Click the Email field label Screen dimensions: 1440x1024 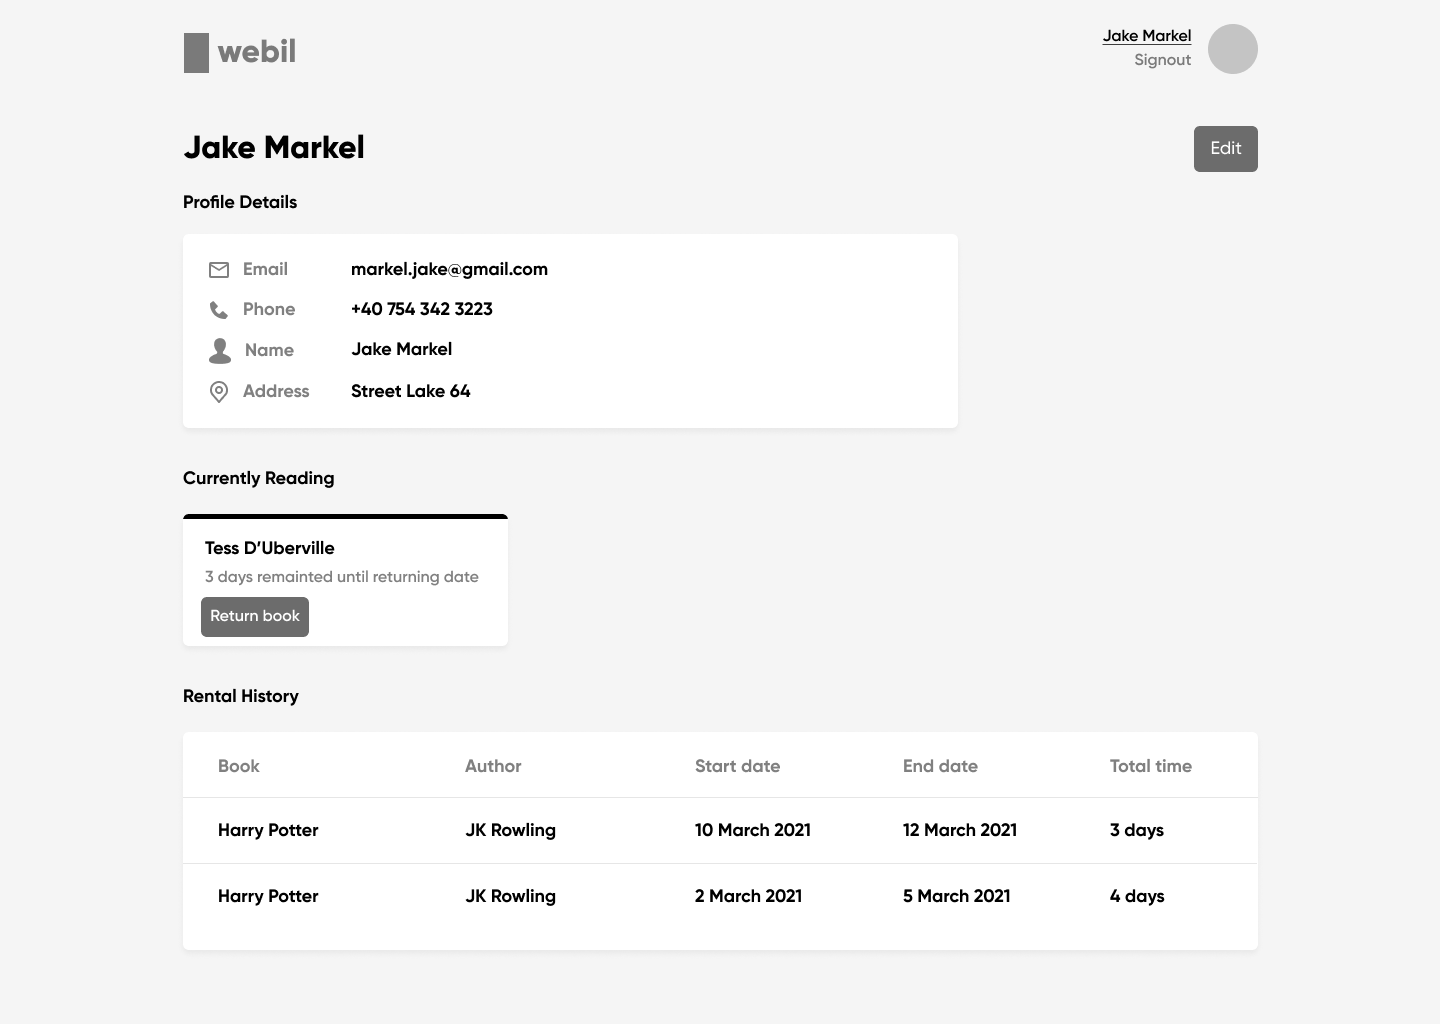(265, 269)
